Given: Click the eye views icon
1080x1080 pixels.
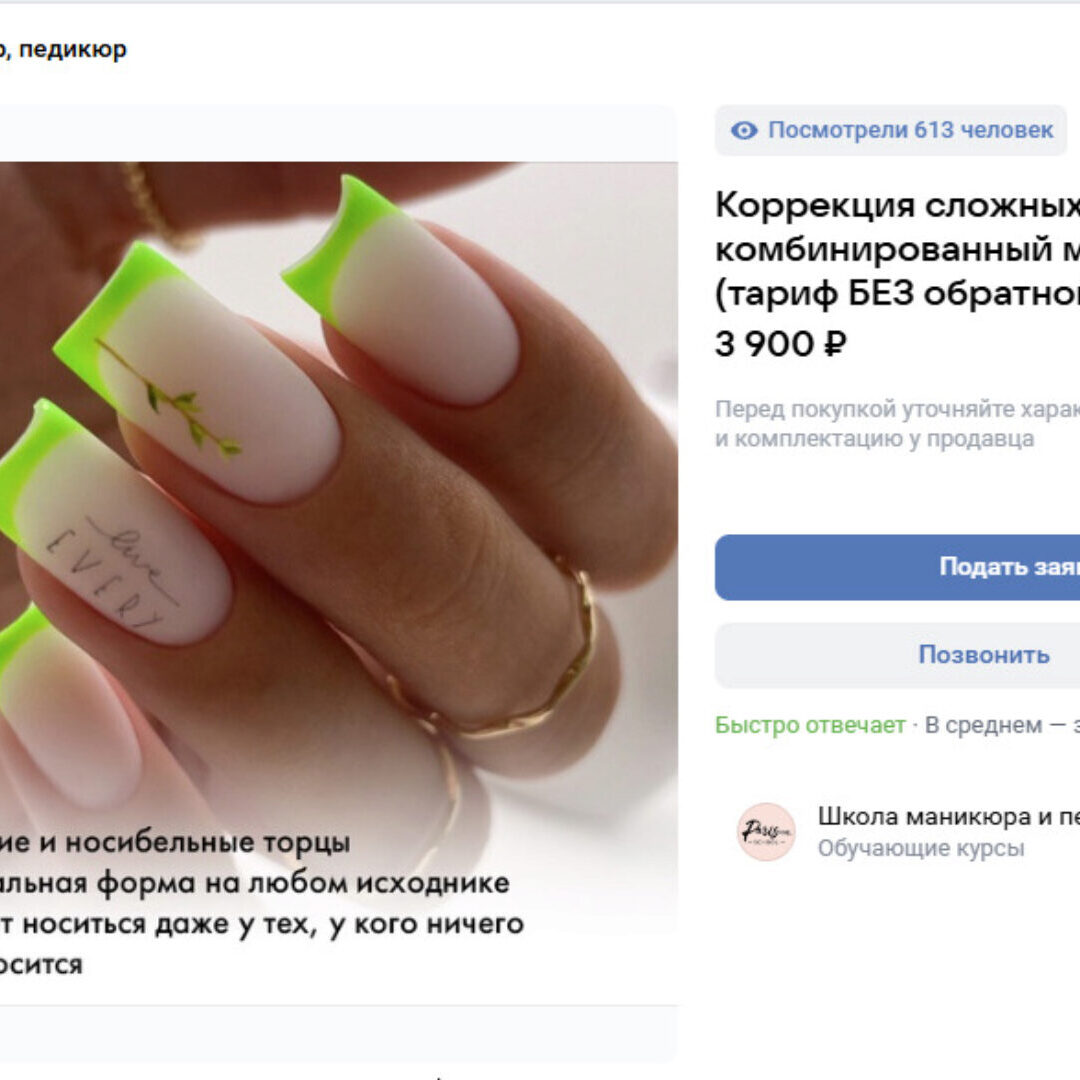Looking at the screenshot, I should pyautogui.click(x=744, y=130).
